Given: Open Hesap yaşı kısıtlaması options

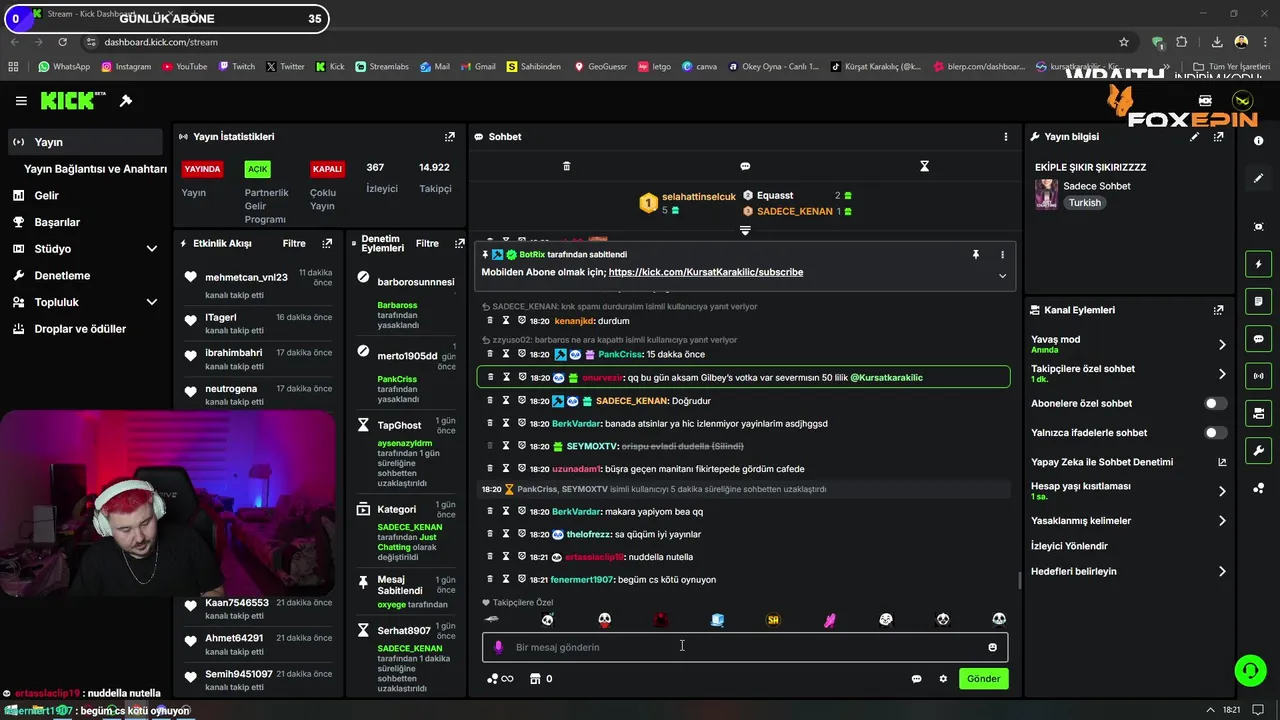Looking at the screenshot, I should (x=1128, y=491).
